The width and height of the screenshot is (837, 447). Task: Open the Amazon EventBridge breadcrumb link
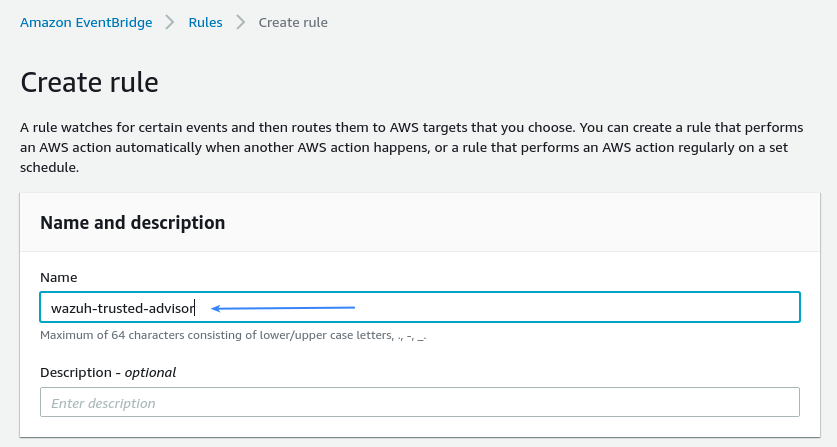pos(86,22)
